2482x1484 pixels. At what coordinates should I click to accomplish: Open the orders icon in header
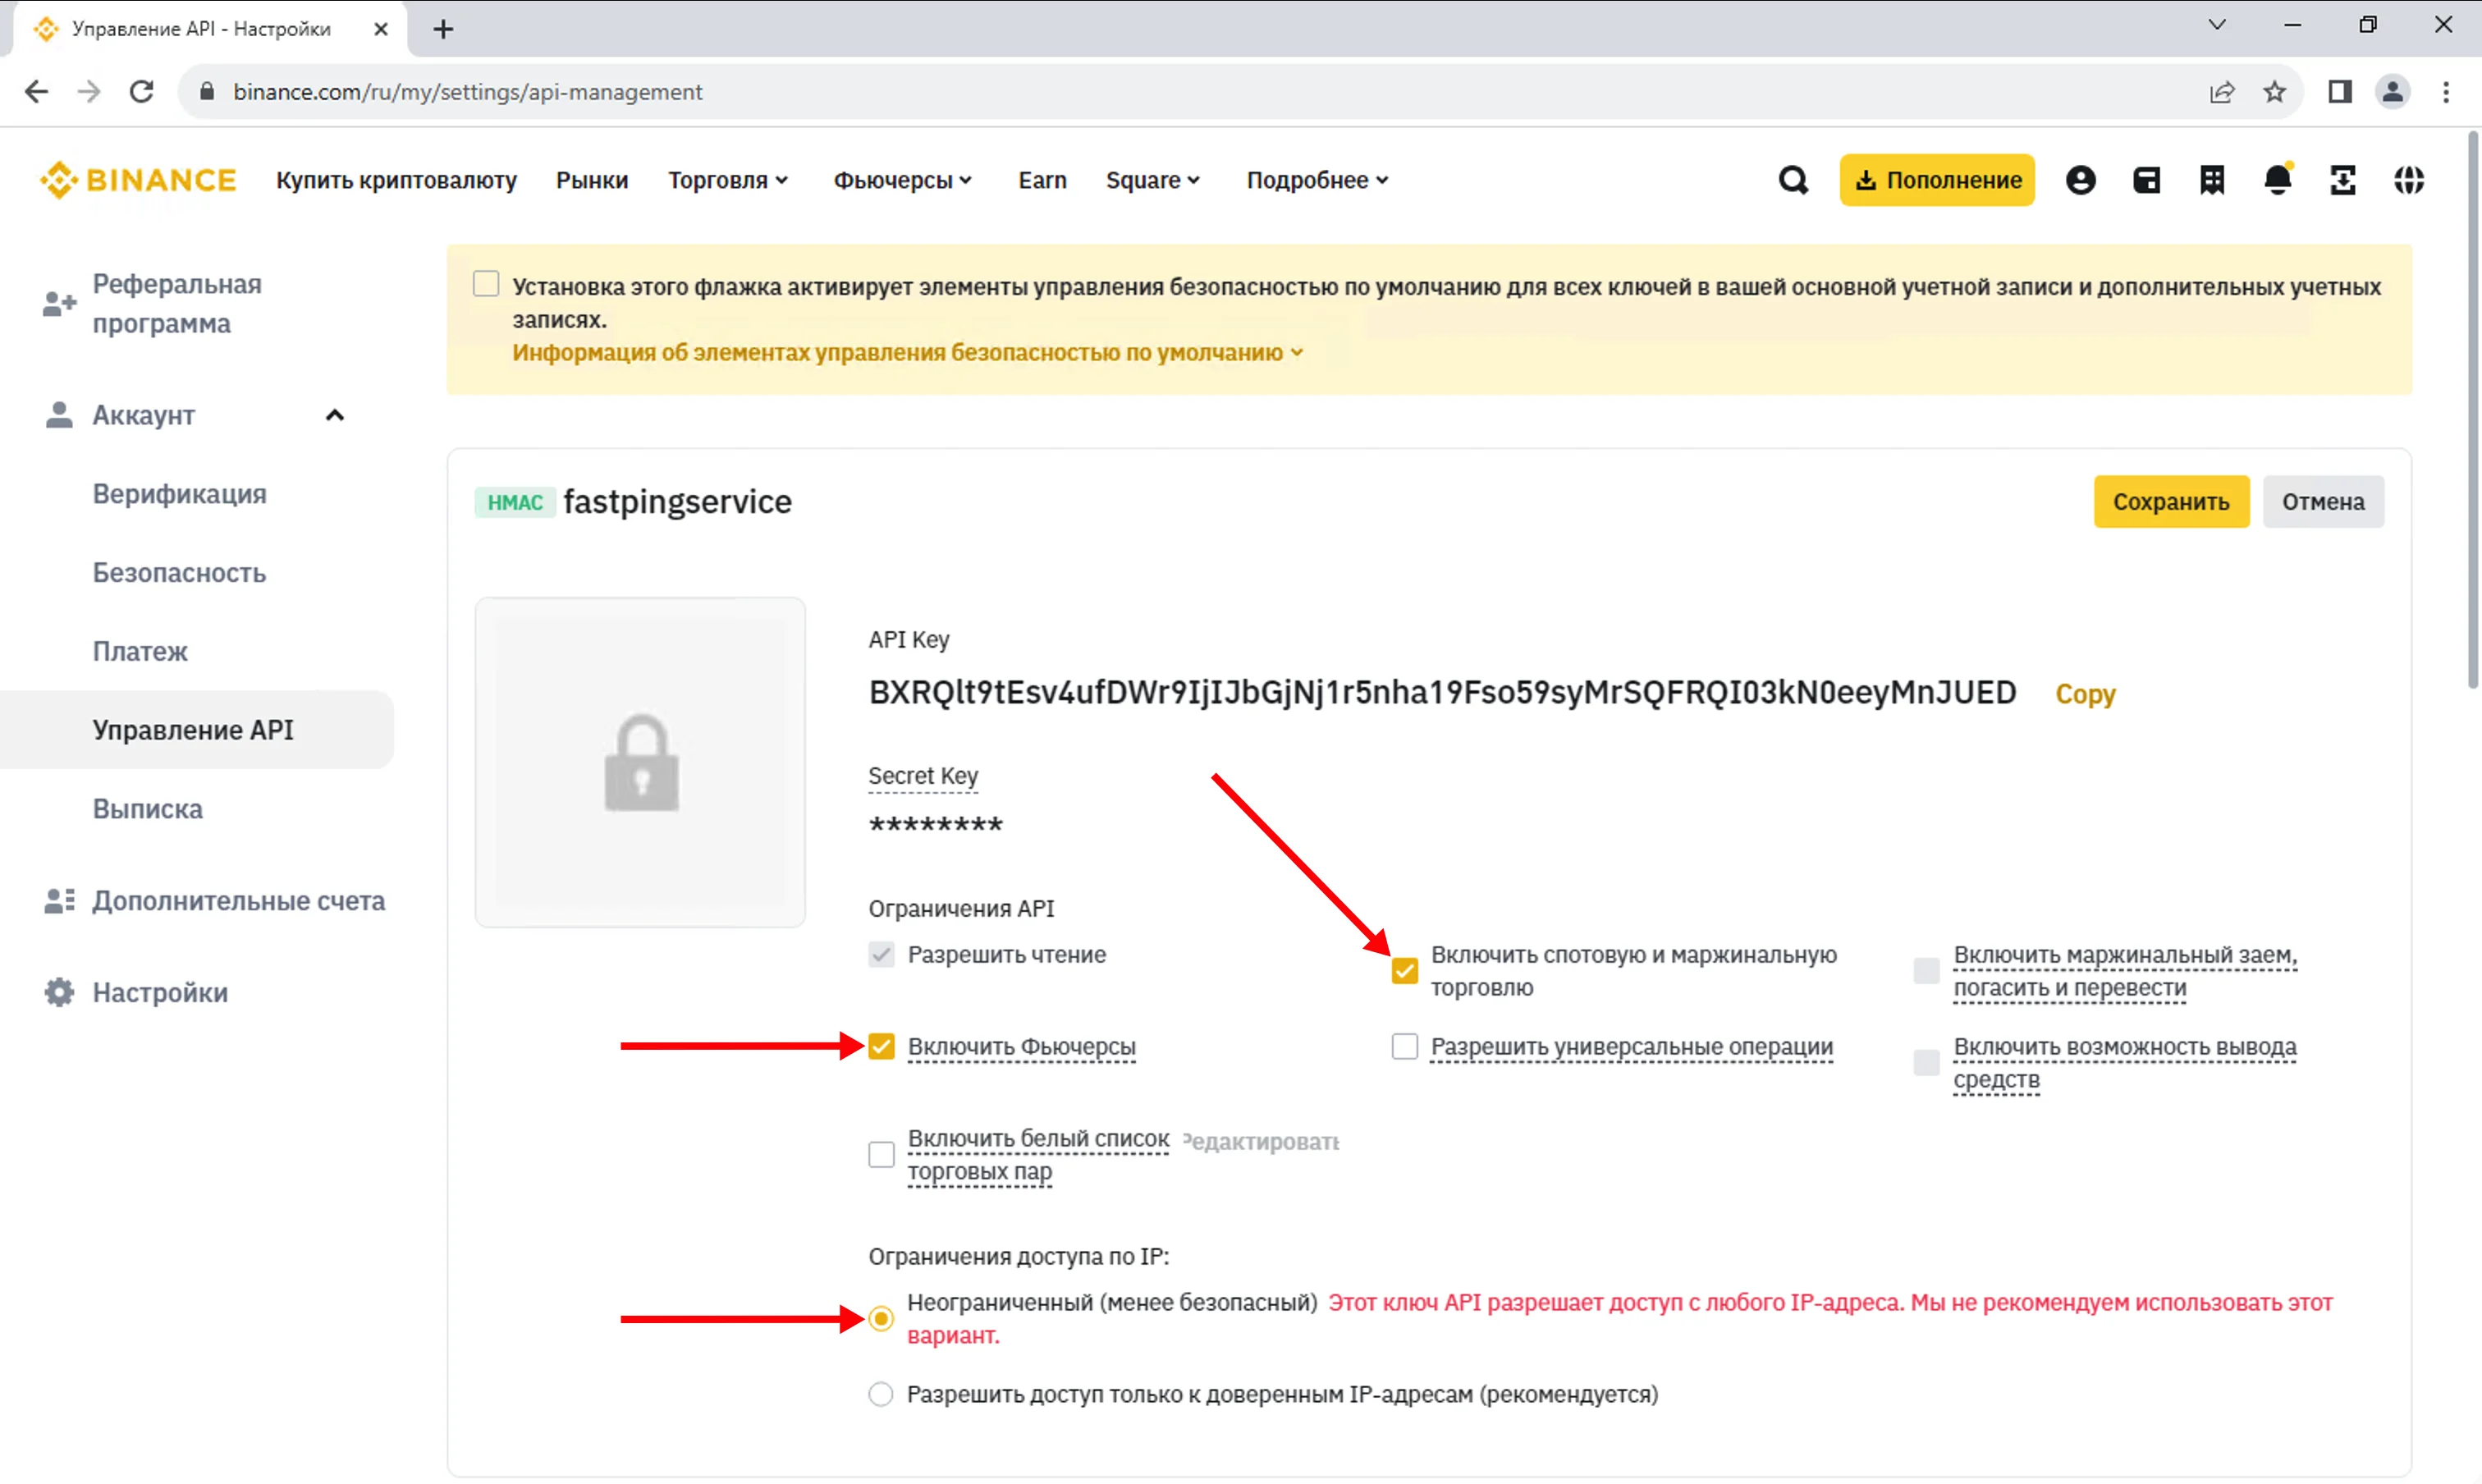point(2212,180)
